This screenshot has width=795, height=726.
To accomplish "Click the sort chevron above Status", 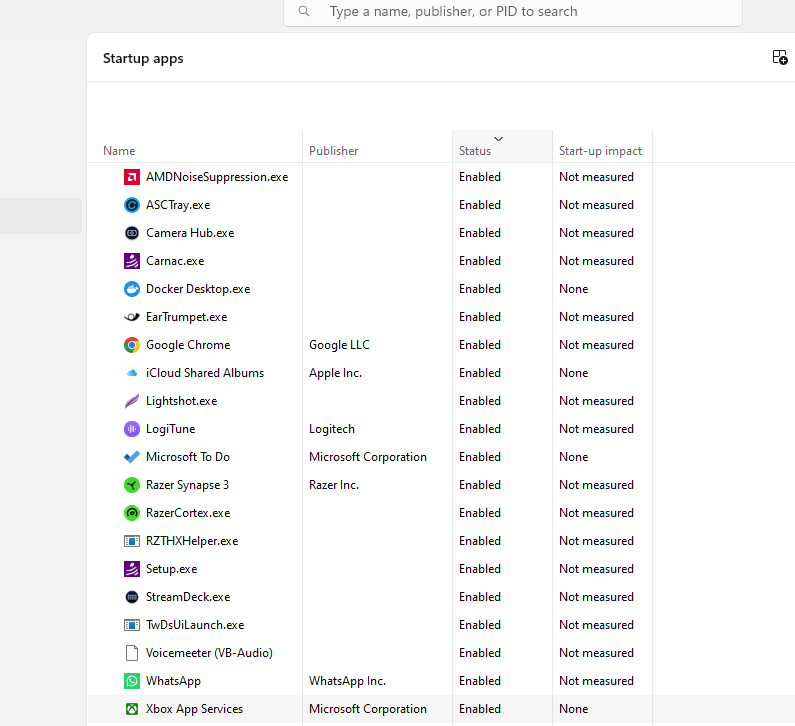I will click(x=498, y=139).
